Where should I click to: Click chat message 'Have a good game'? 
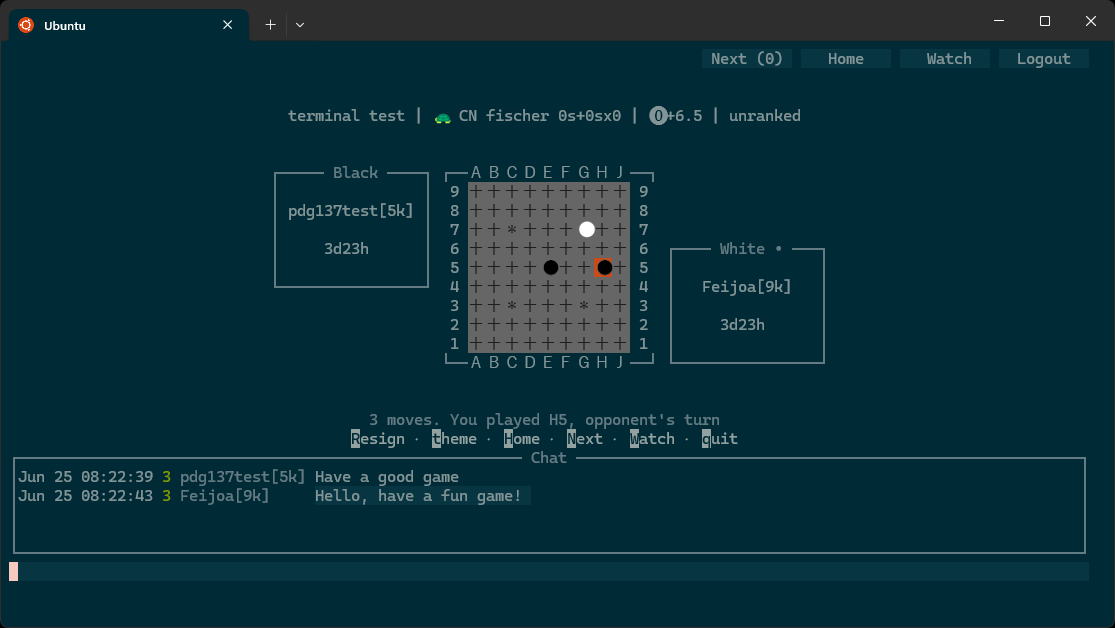coord(387,477)
